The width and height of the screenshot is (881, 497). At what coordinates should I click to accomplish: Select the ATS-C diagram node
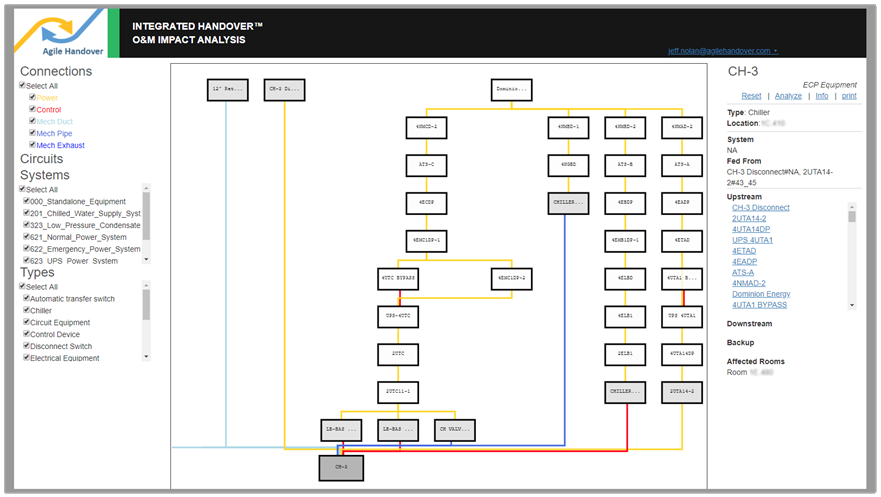tap(426, 165)
